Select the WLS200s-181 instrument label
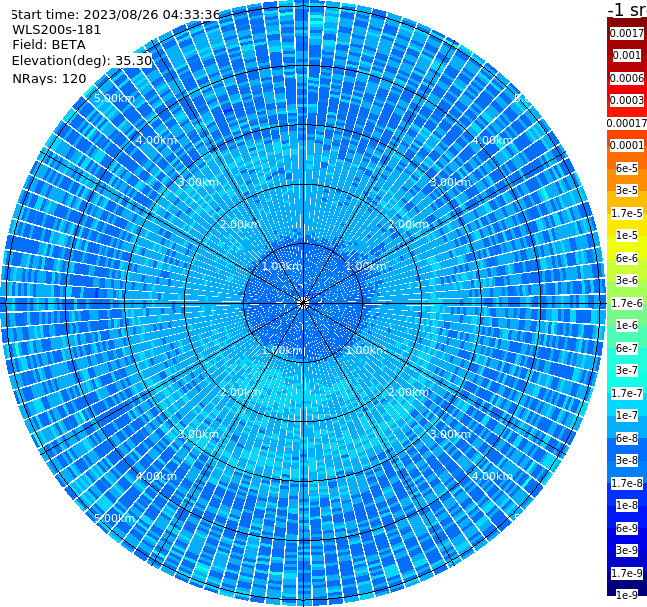The width and height of the screenshot is (647, 607). [57, 30]
